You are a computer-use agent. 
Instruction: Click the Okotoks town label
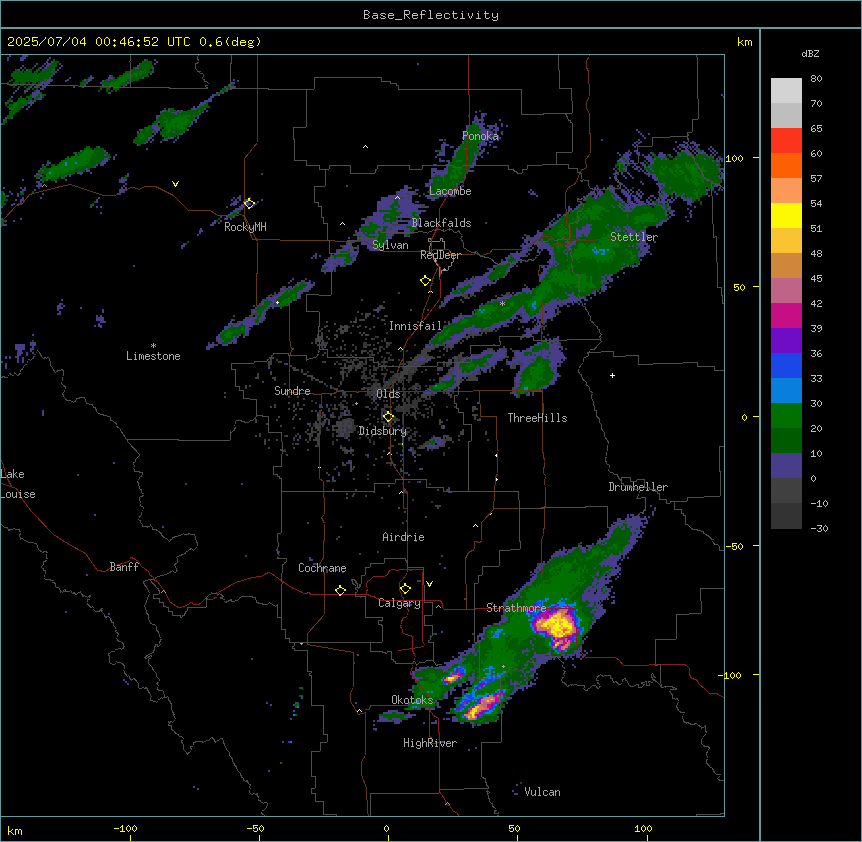[412, 700]
